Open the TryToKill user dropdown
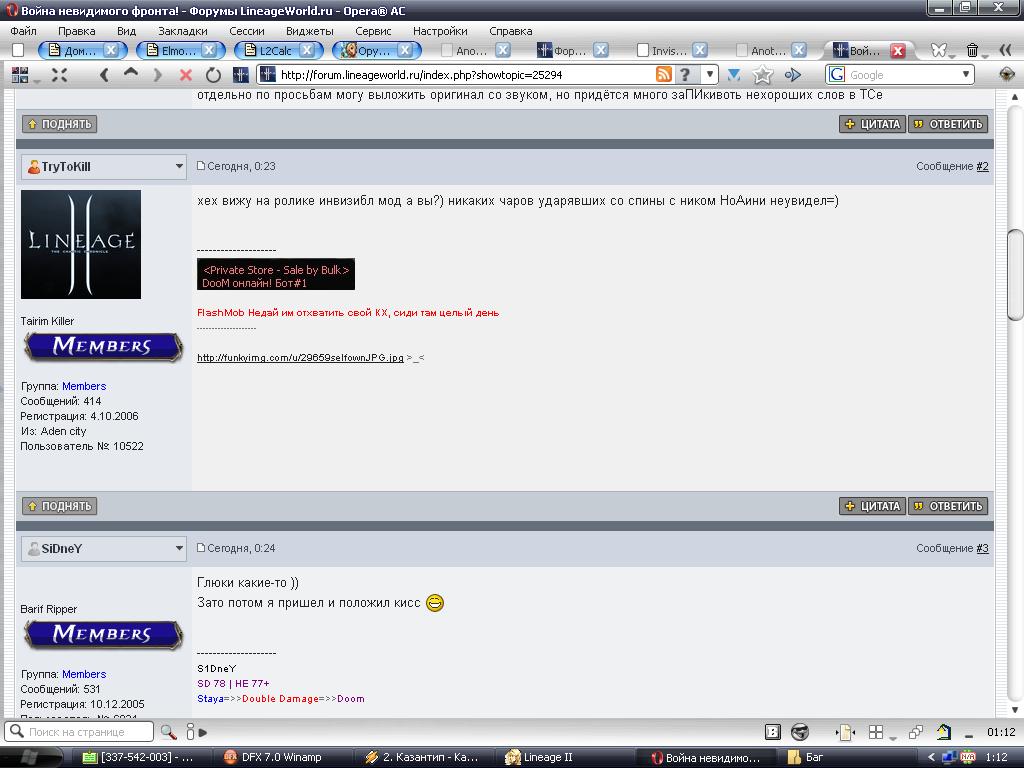Image resolution: width=1024 pixels, height=768 pixels. [x=179, y=167]
